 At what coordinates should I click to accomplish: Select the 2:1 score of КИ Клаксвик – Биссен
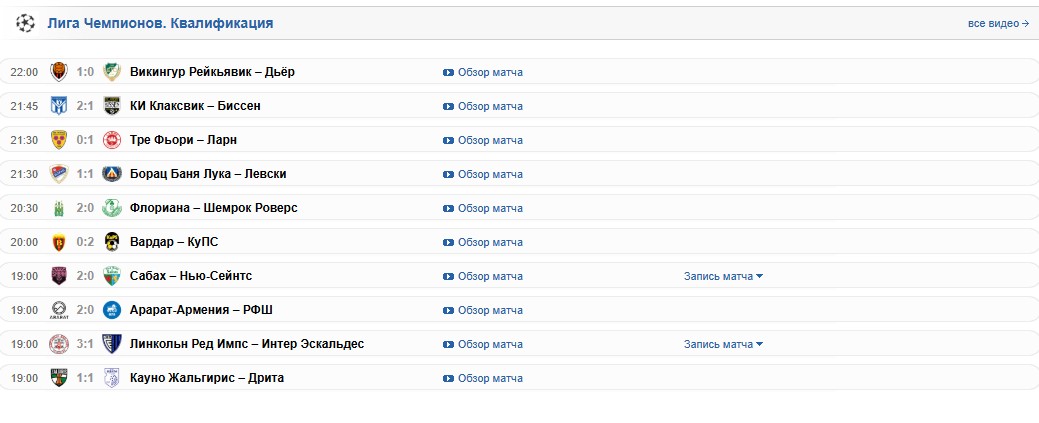click(x=85, y=106)
